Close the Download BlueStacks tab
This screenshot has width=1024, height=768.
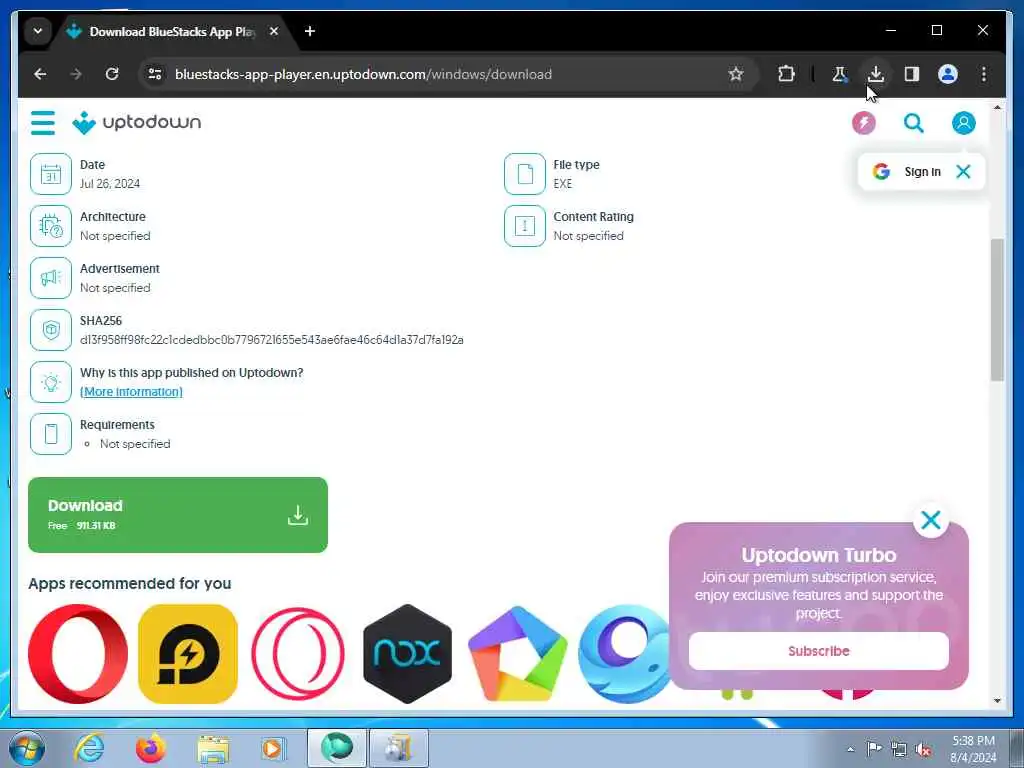coord(274,31)
